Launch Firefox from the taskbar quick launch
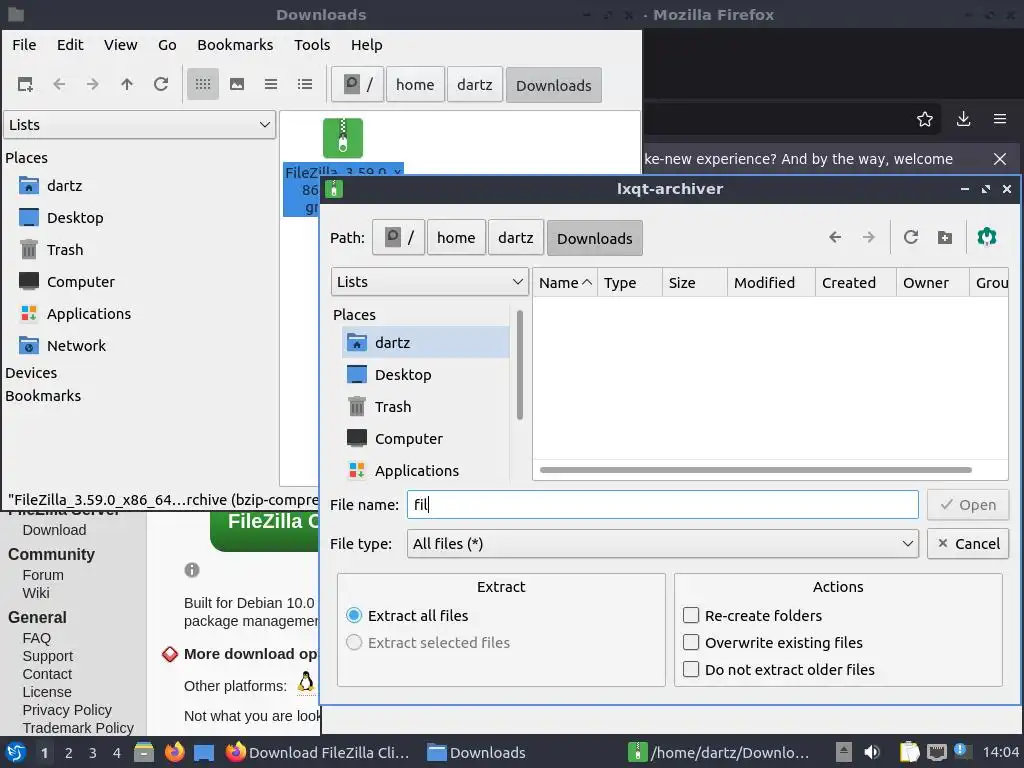The width and height of the screenshot is (1024, 768). tap(174, 752)
